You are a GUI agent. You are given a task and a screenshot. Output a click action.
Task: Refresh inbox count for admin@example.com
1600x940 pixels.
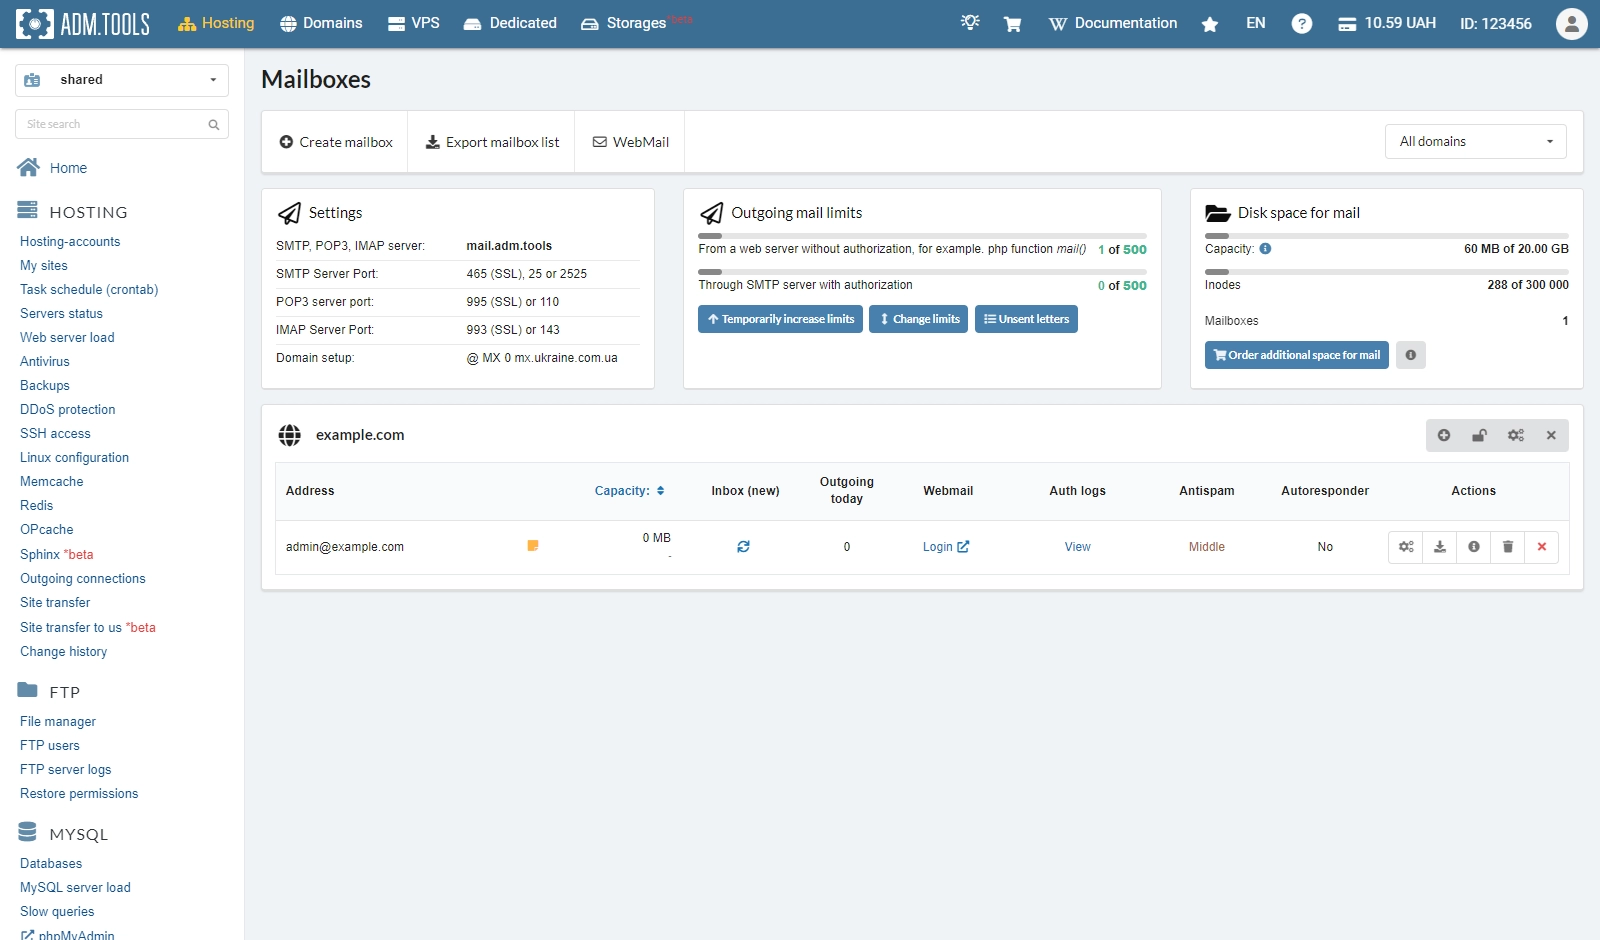(743, 547)
